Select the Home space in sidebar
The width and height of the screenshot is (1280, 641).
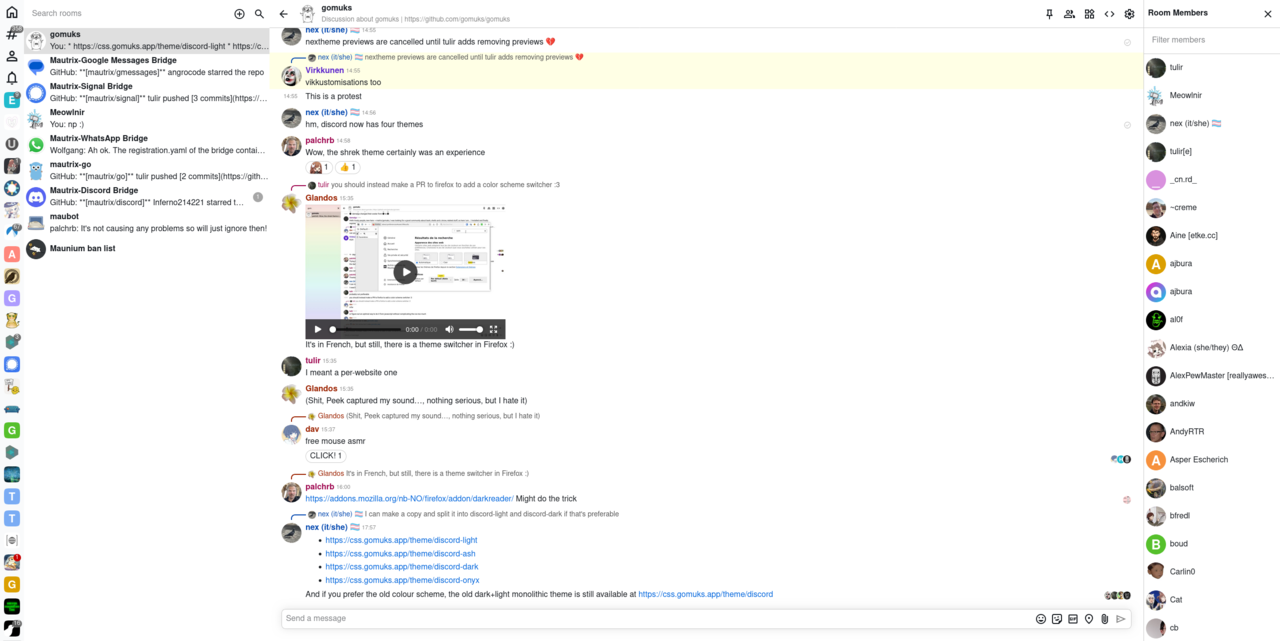pos(12,13)
